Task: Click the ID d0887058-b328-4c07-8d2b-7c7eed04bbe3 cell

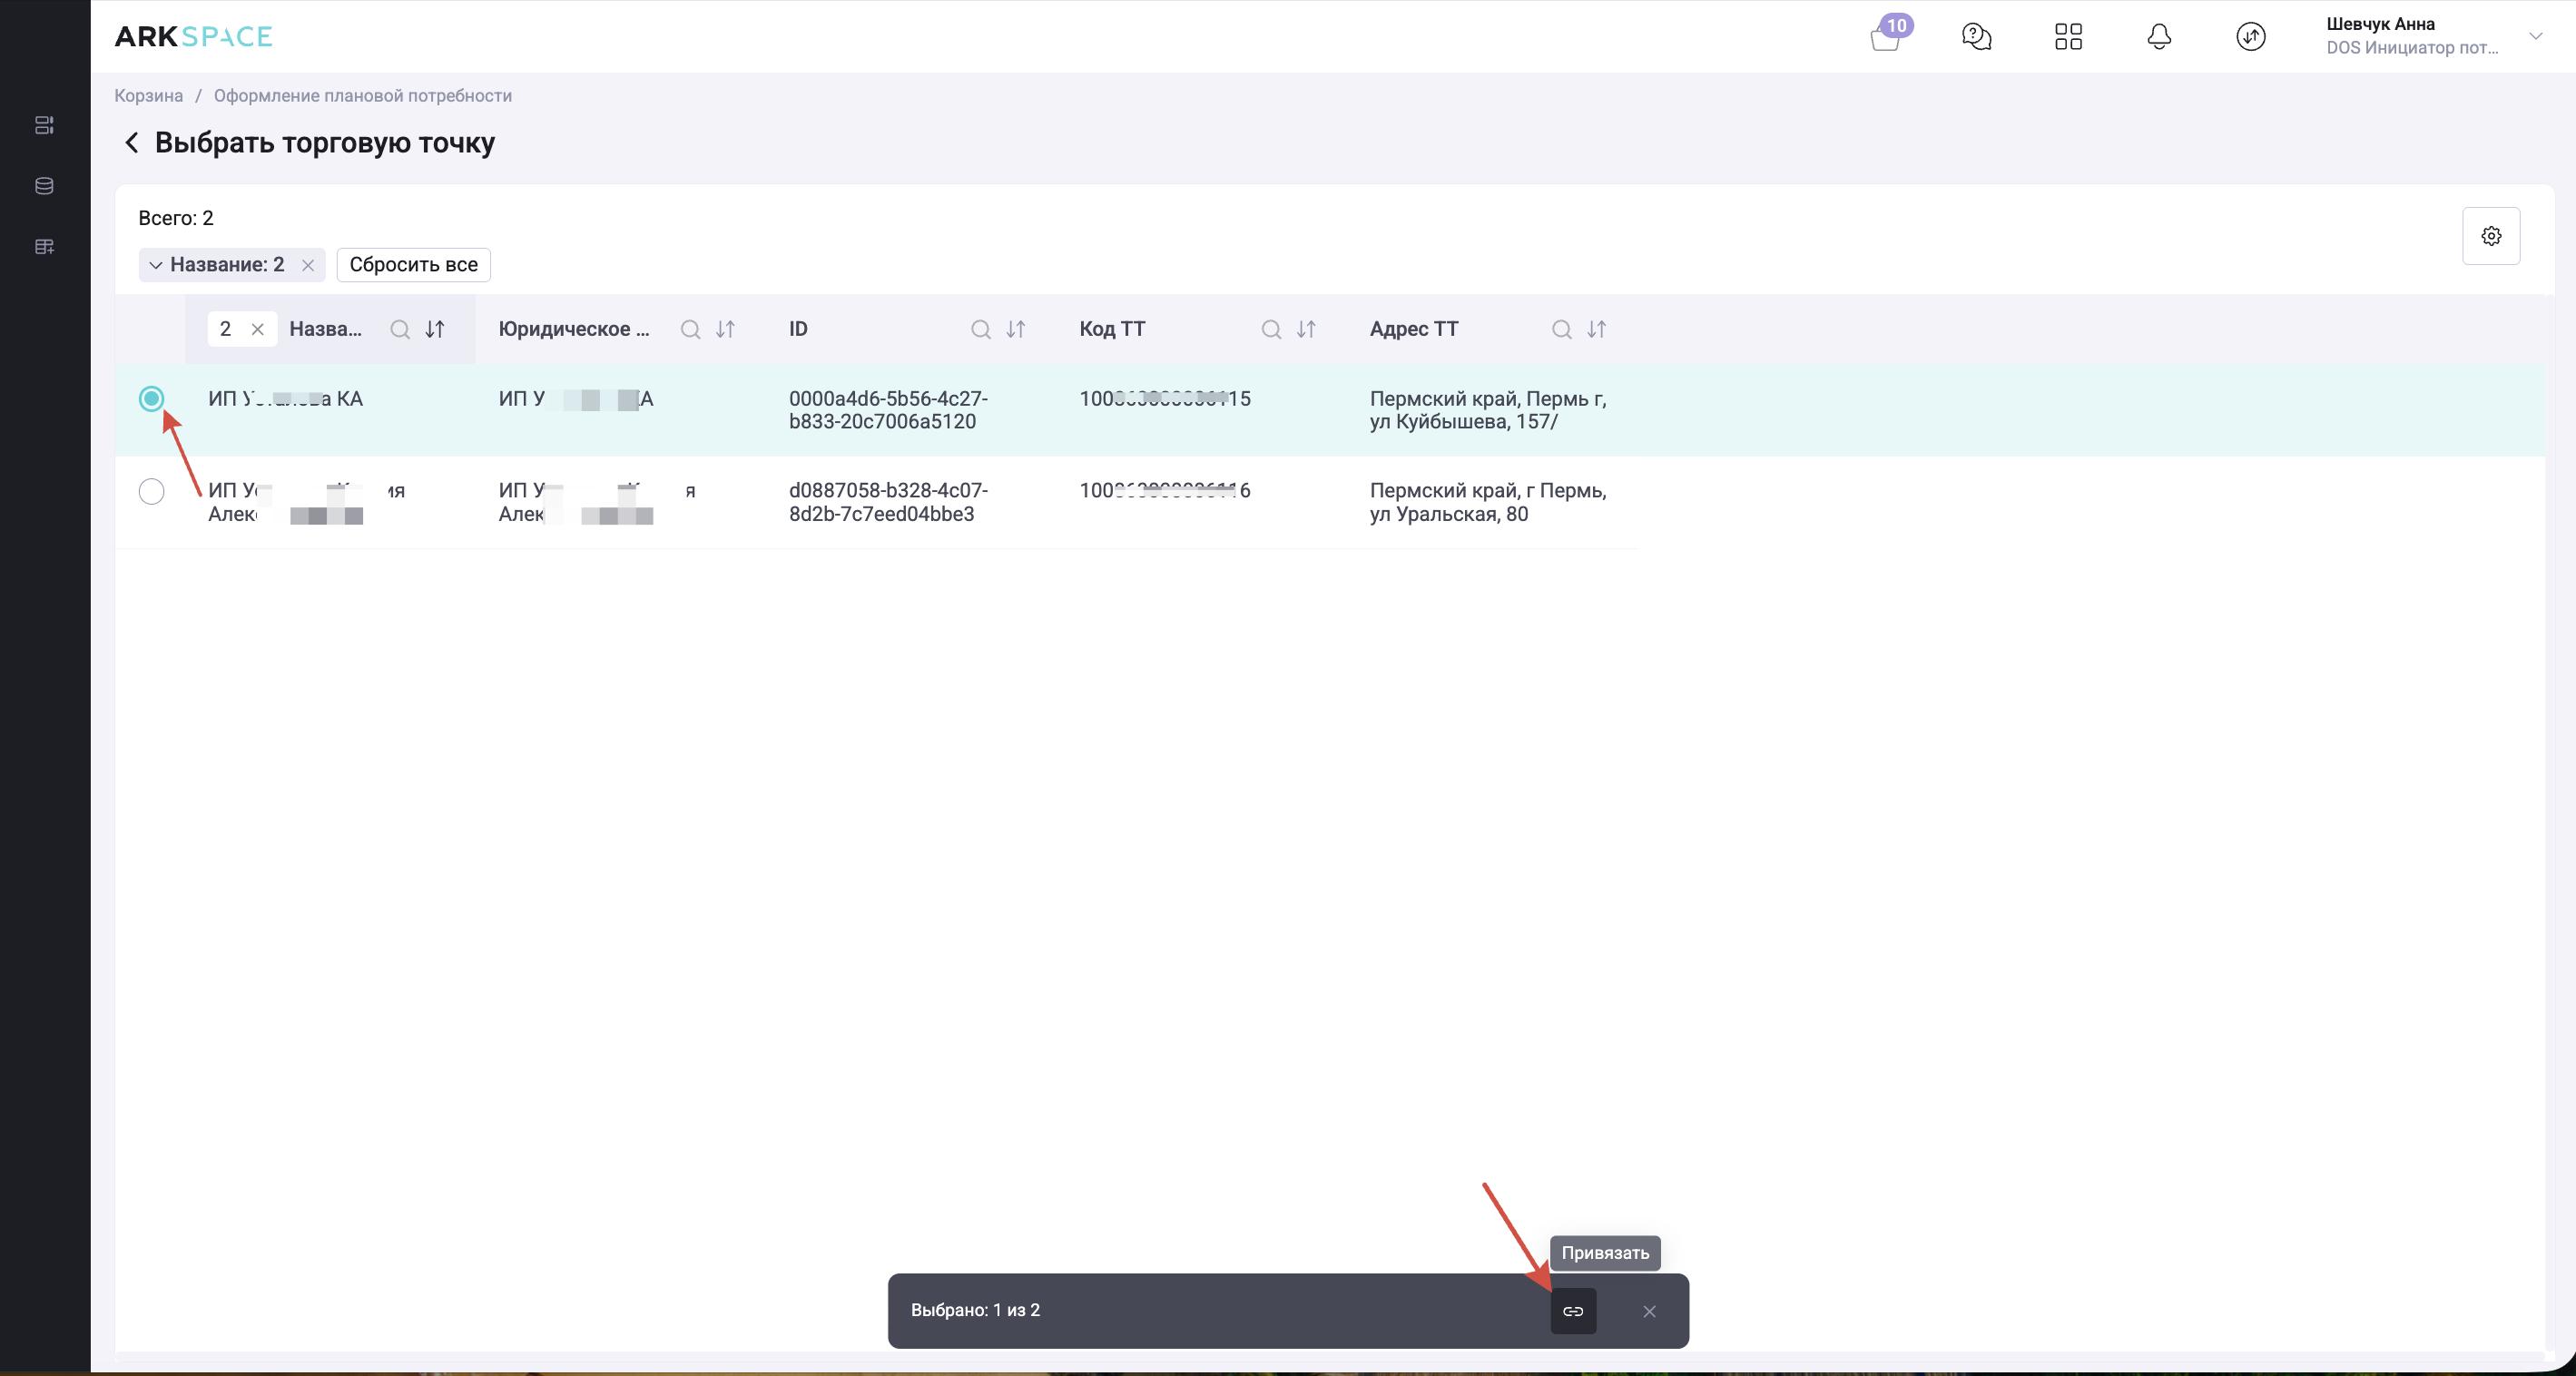Action: [888, 502]
